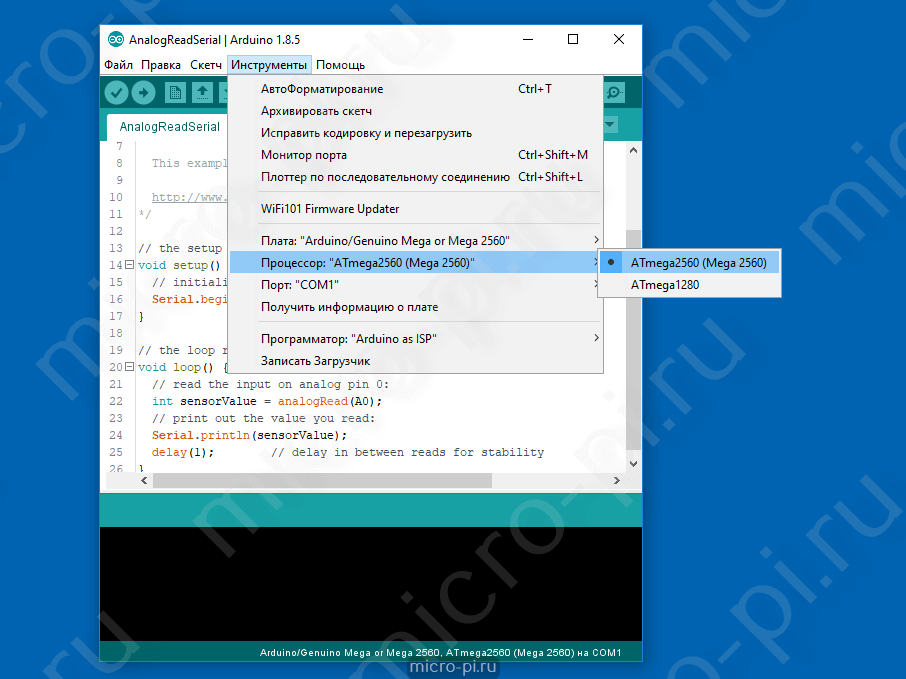Collapse the setup() function fold marker

128,265
